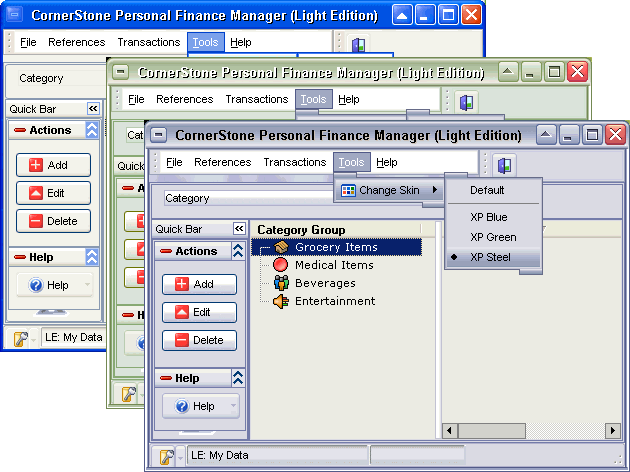
Task: Click the Delete button in the blue window
Action: (53, 221)
